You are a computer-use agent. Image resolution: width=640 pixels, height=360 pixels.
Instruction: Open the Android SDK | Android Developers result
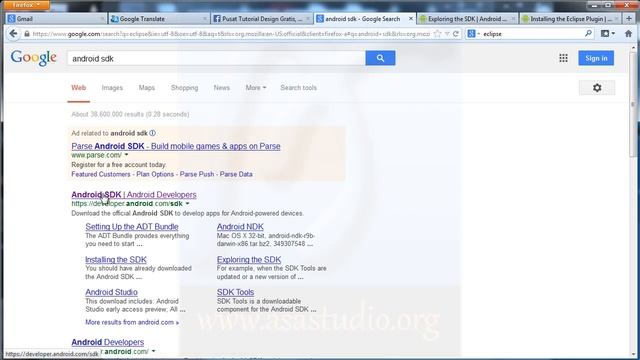point(134,195)
